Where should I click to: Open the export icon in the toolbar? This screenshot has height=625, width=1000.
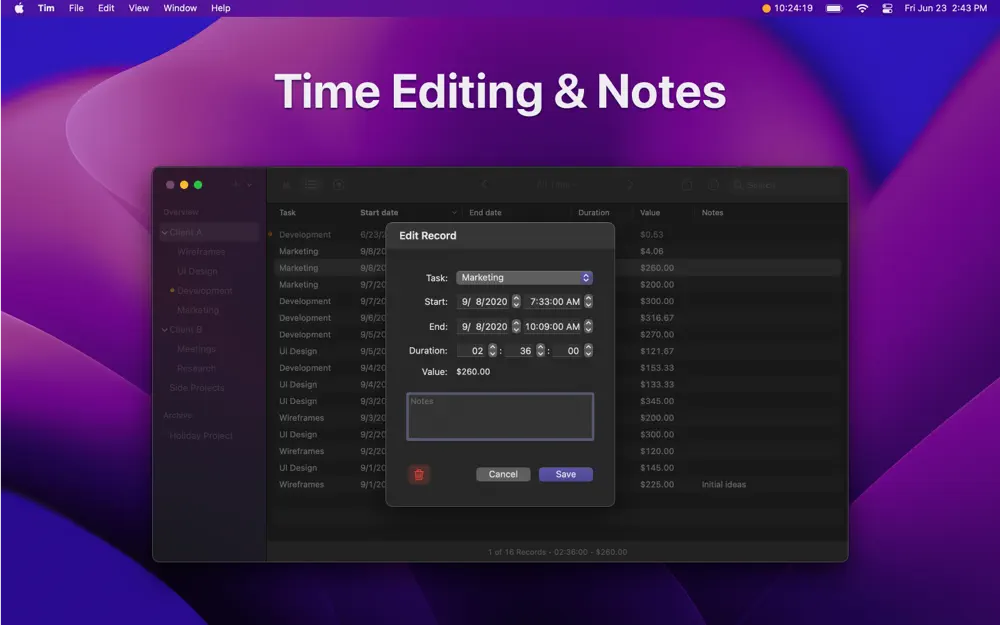coord(688,184)
